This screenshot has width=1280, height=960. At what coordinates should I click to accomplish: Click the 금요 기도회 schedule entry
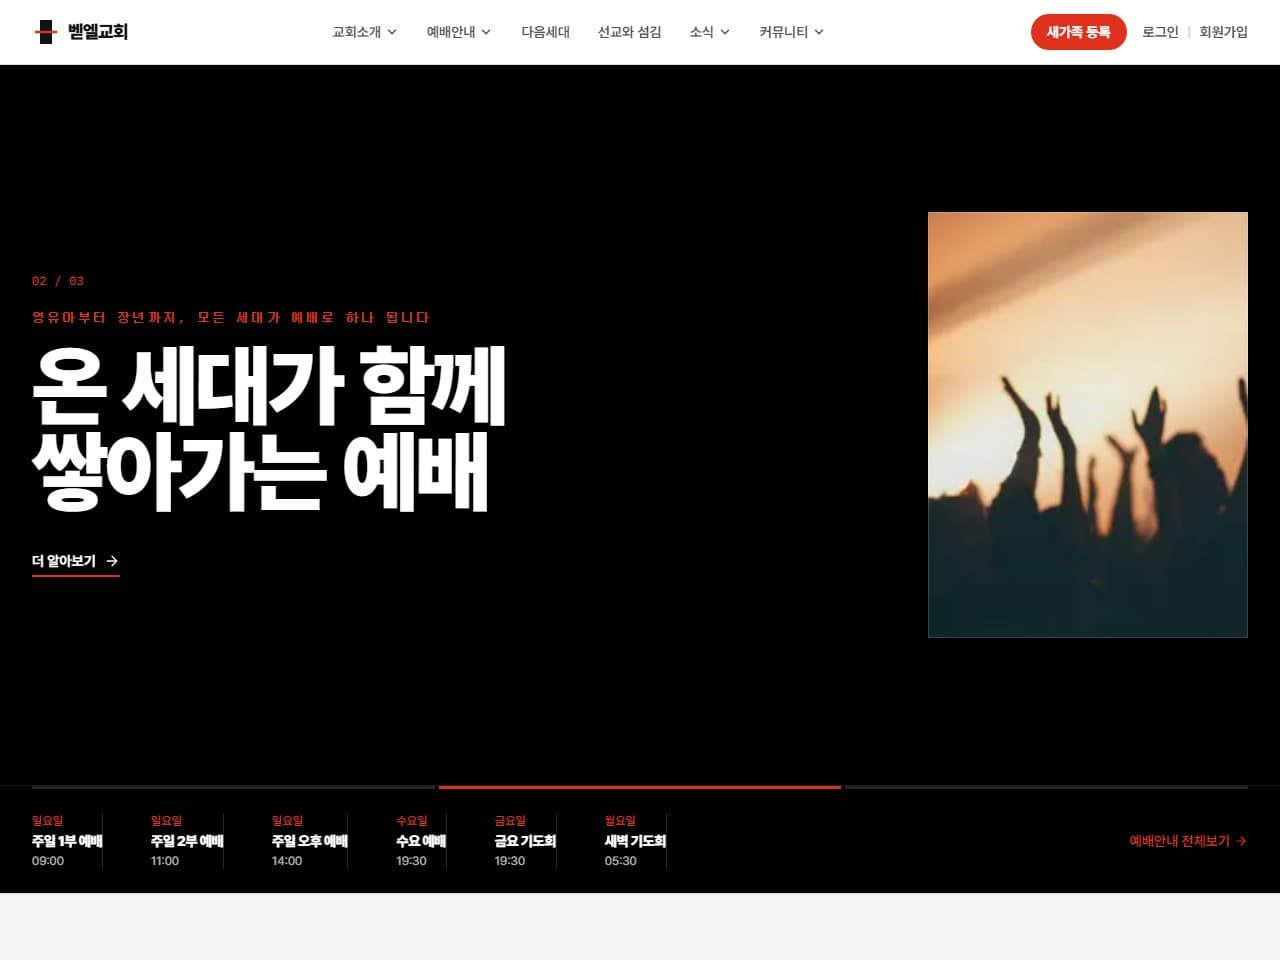[525, 841]
